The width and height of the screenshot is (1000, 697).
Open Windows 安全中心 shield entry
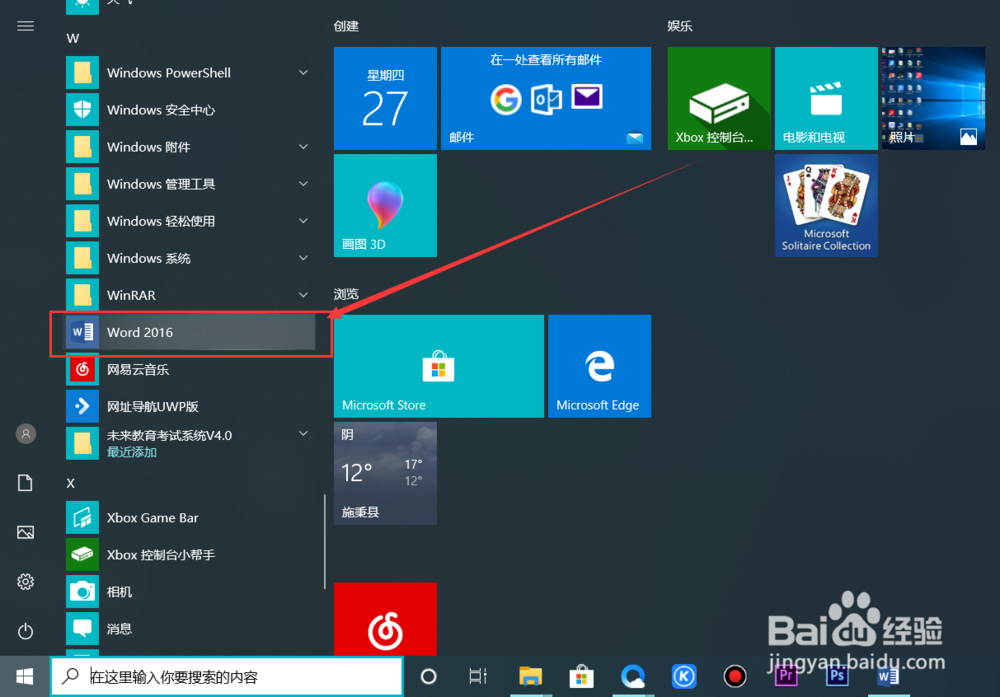(190, 110)
